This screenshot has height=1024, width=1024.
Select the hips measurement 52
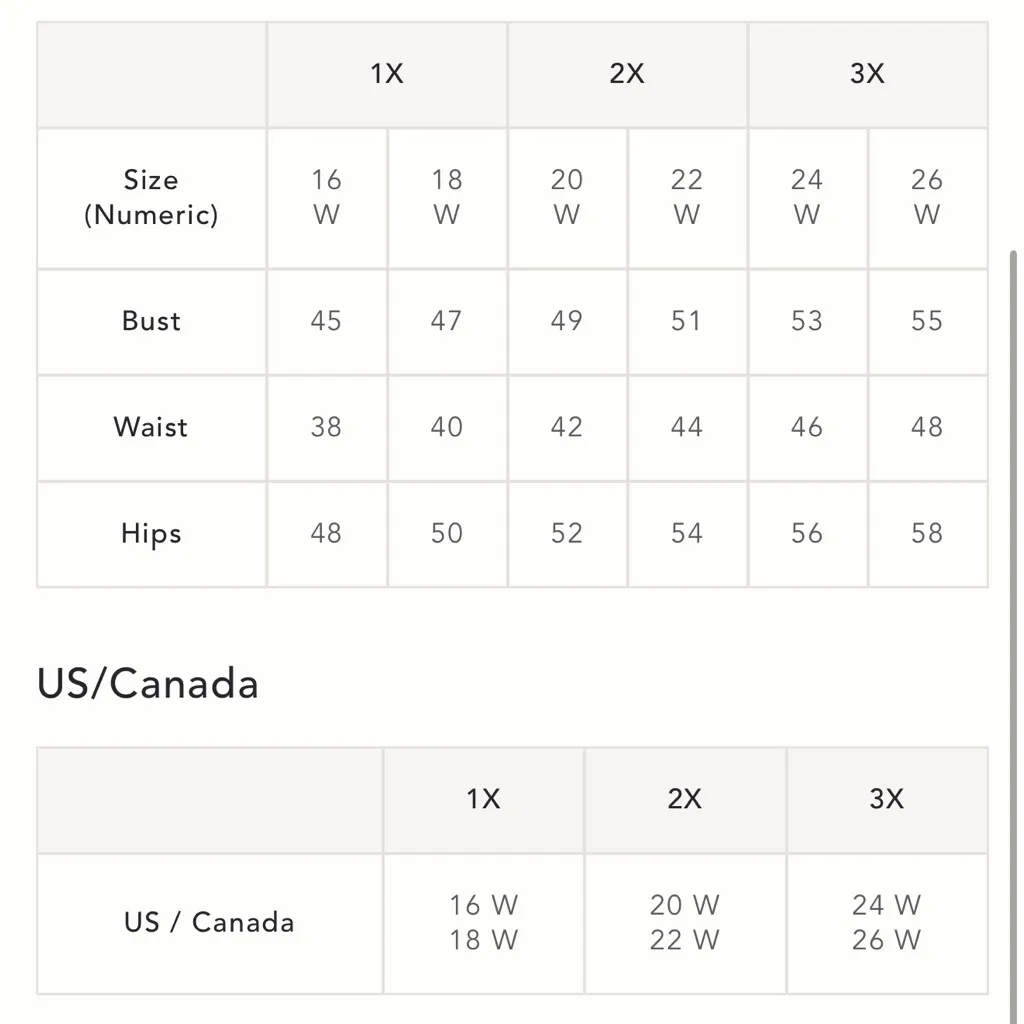tap(567, 533)
